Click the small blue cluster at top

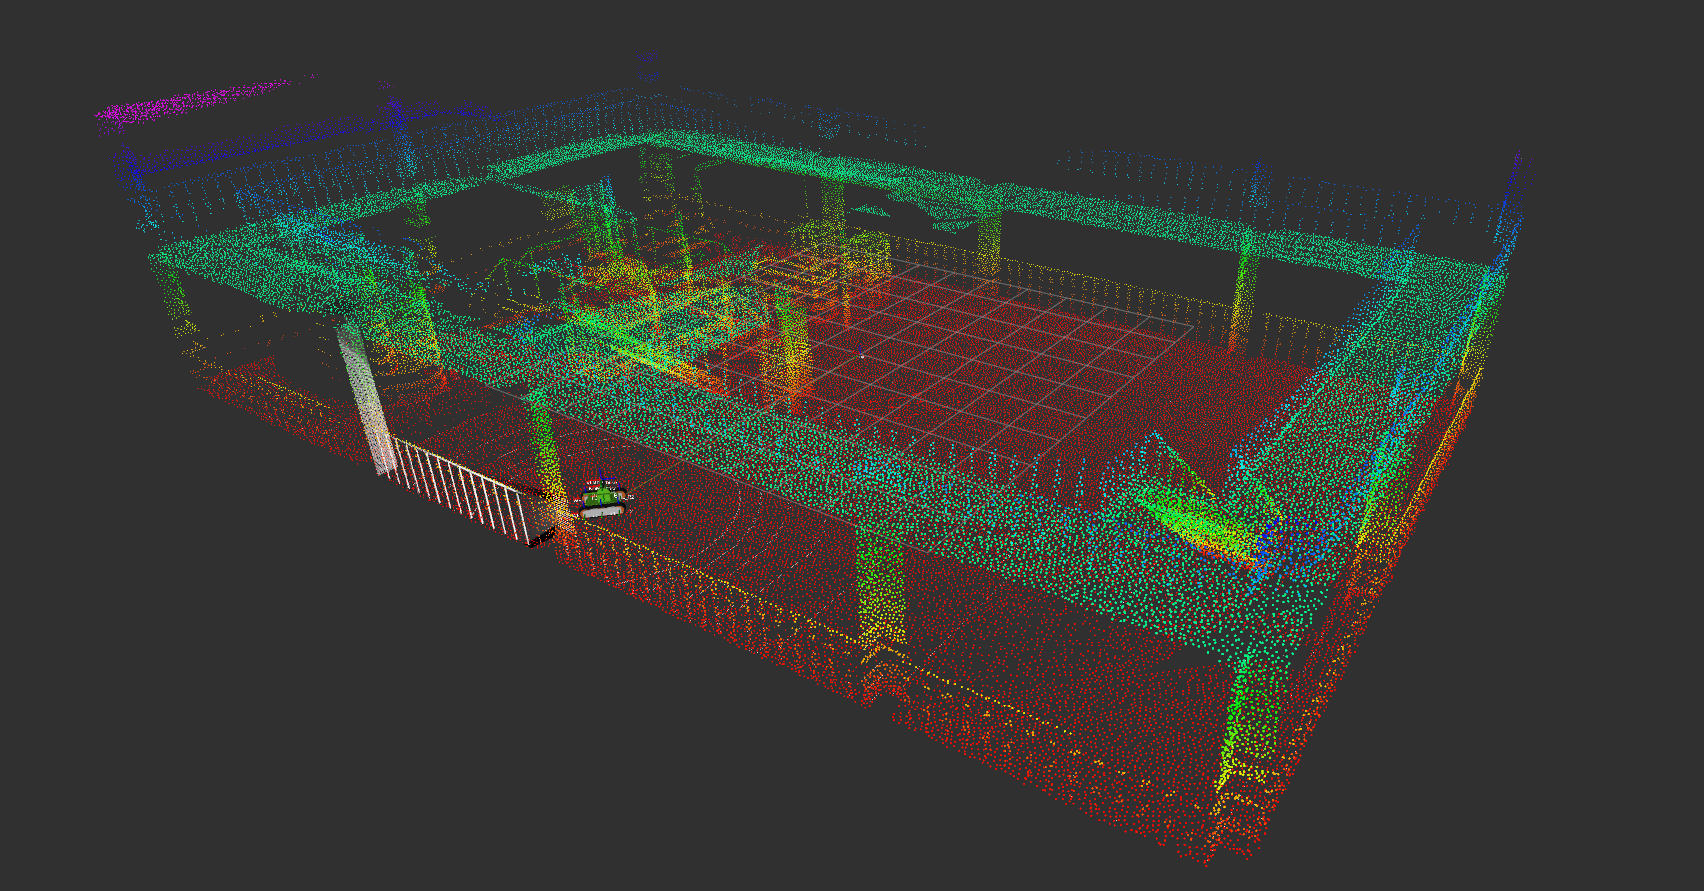click(x=647, y=67)
